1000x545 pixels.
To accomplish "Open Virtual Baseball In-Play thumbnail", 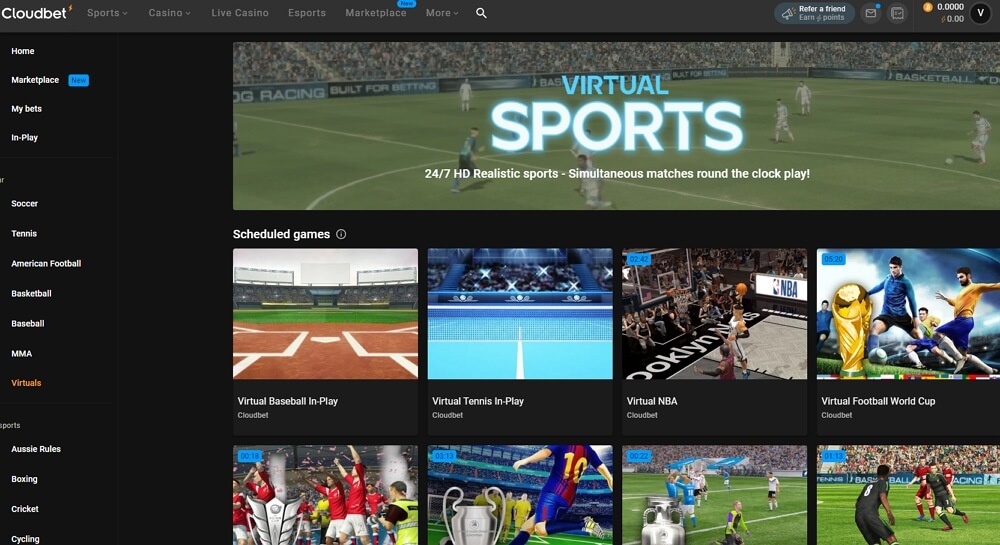I will pyautogui.click(x=325, y=314).
